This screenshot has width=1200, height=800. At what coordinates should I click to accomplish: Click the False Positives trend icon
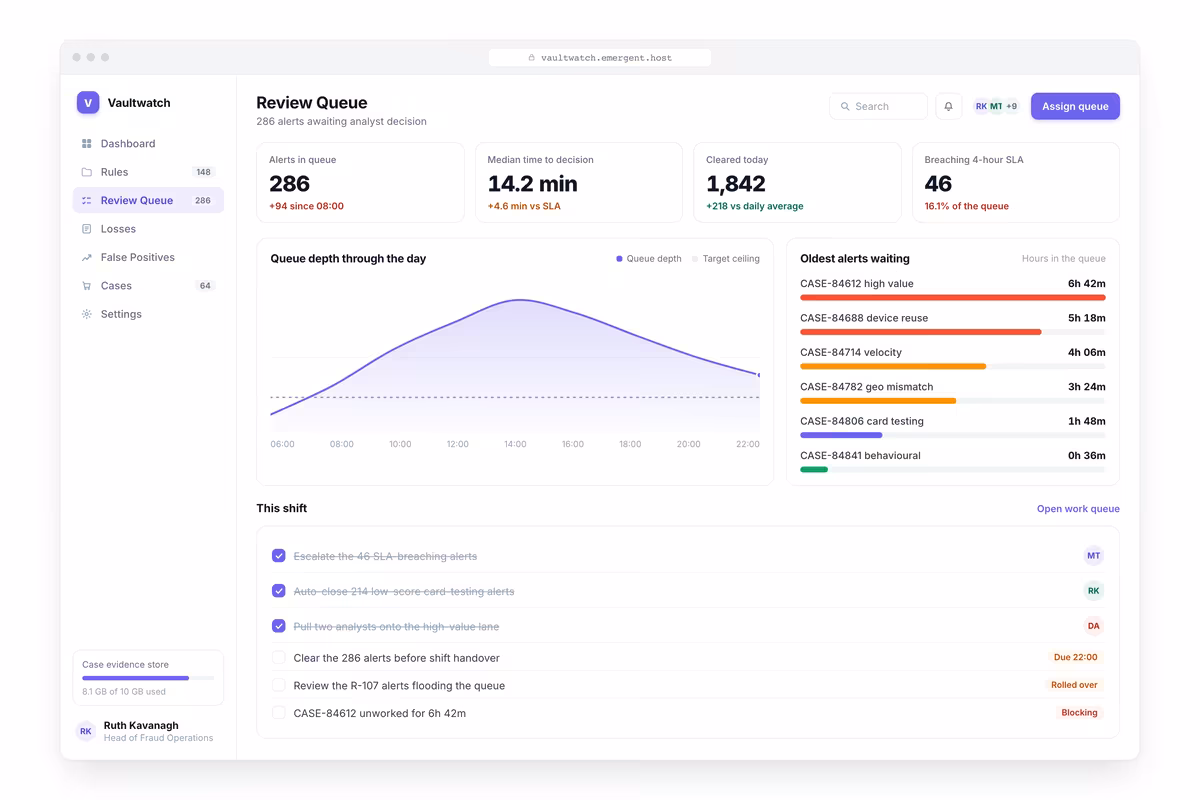[87, 258]
